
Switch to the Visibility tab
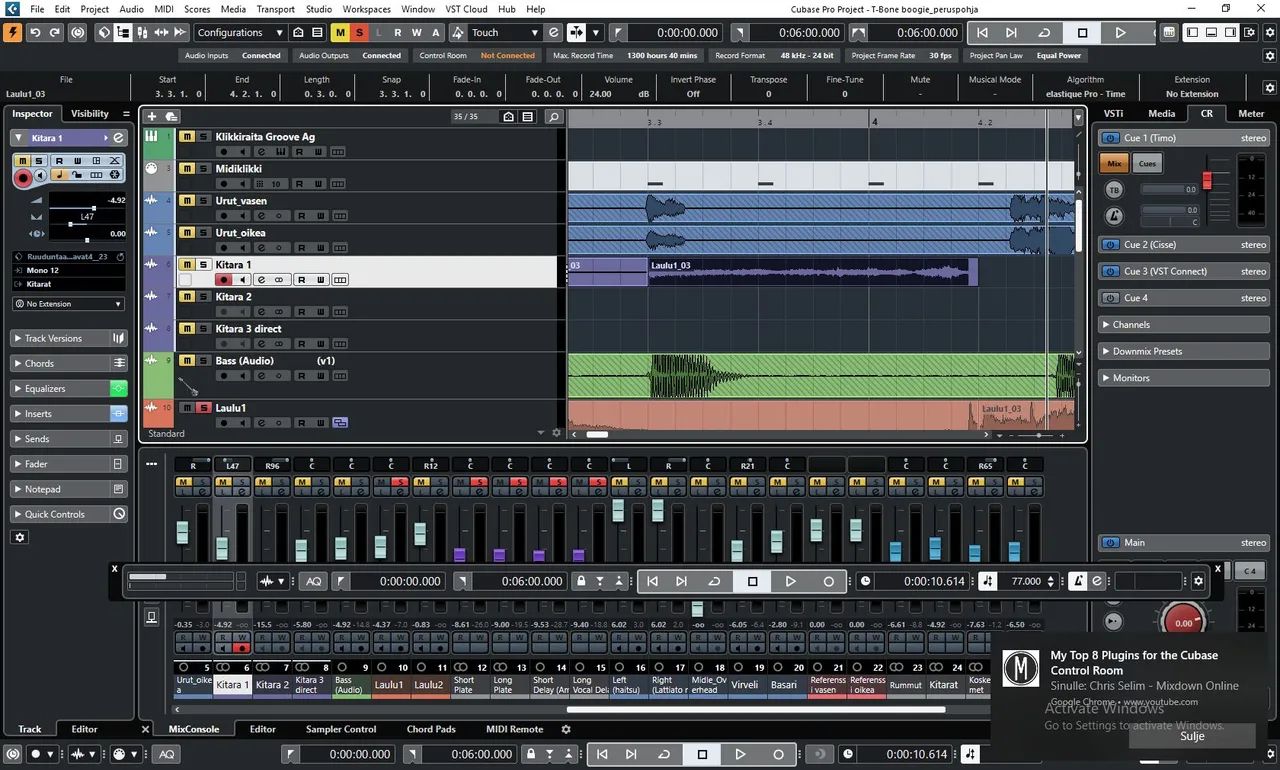pos(90,114)
